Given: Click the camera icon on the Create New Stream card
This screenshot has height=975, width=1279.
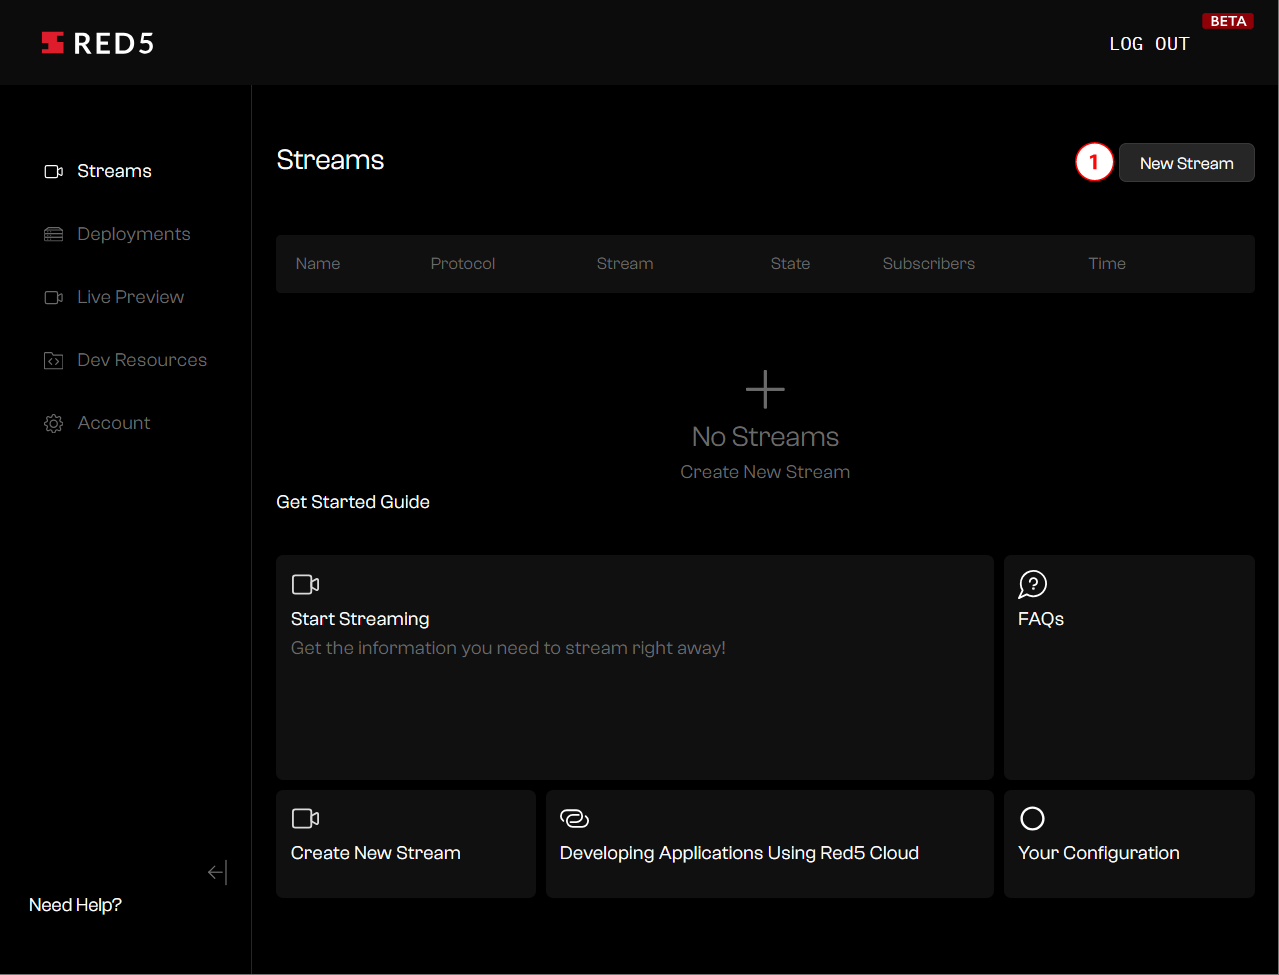Looking at the screenshot, I should (x=305, y=819).
